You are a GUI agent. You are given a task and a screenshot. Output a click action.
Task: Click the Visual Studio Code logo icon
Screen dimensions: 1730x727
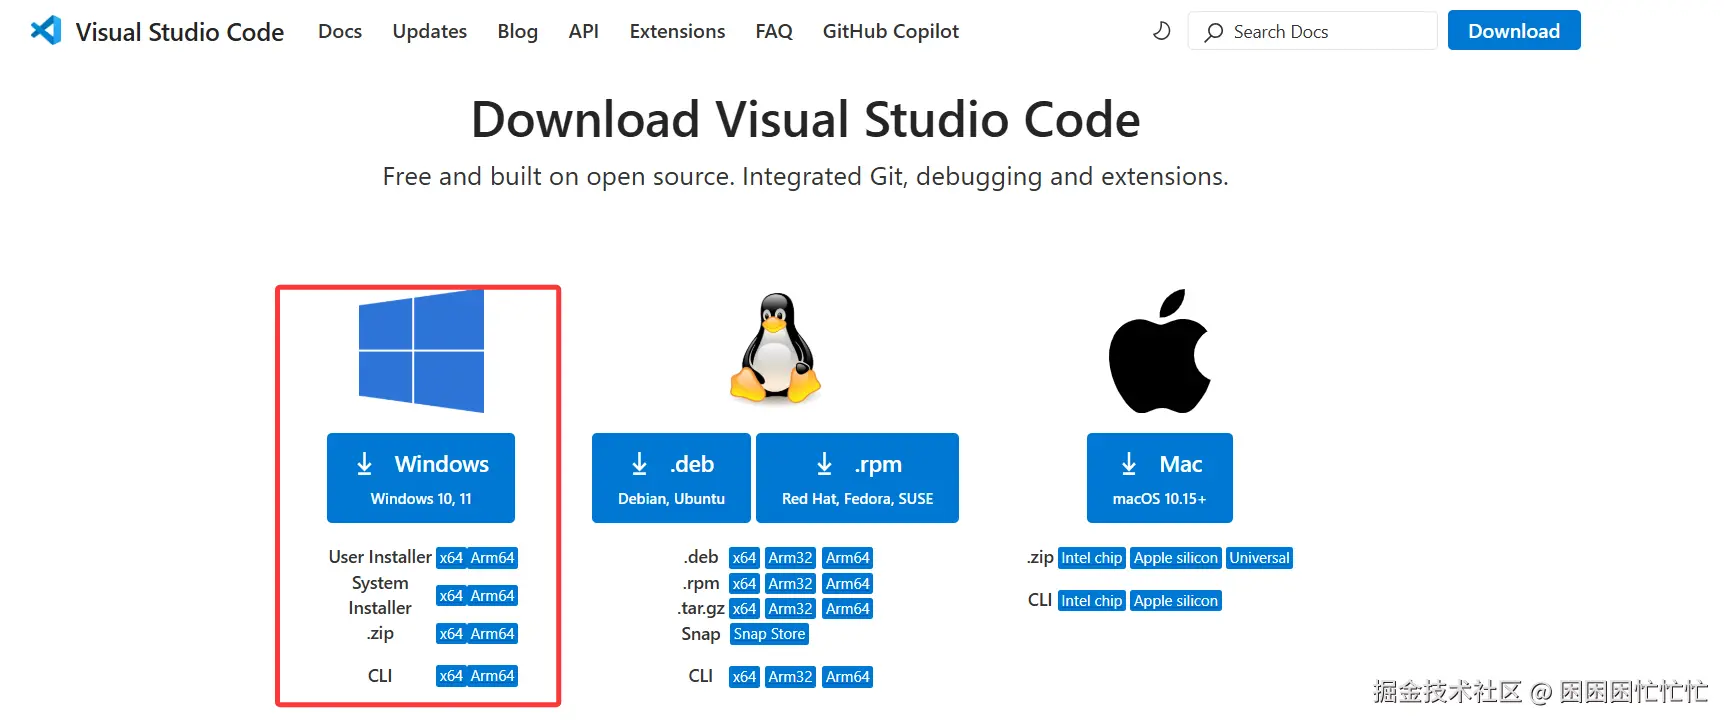[x=46, y=31]
